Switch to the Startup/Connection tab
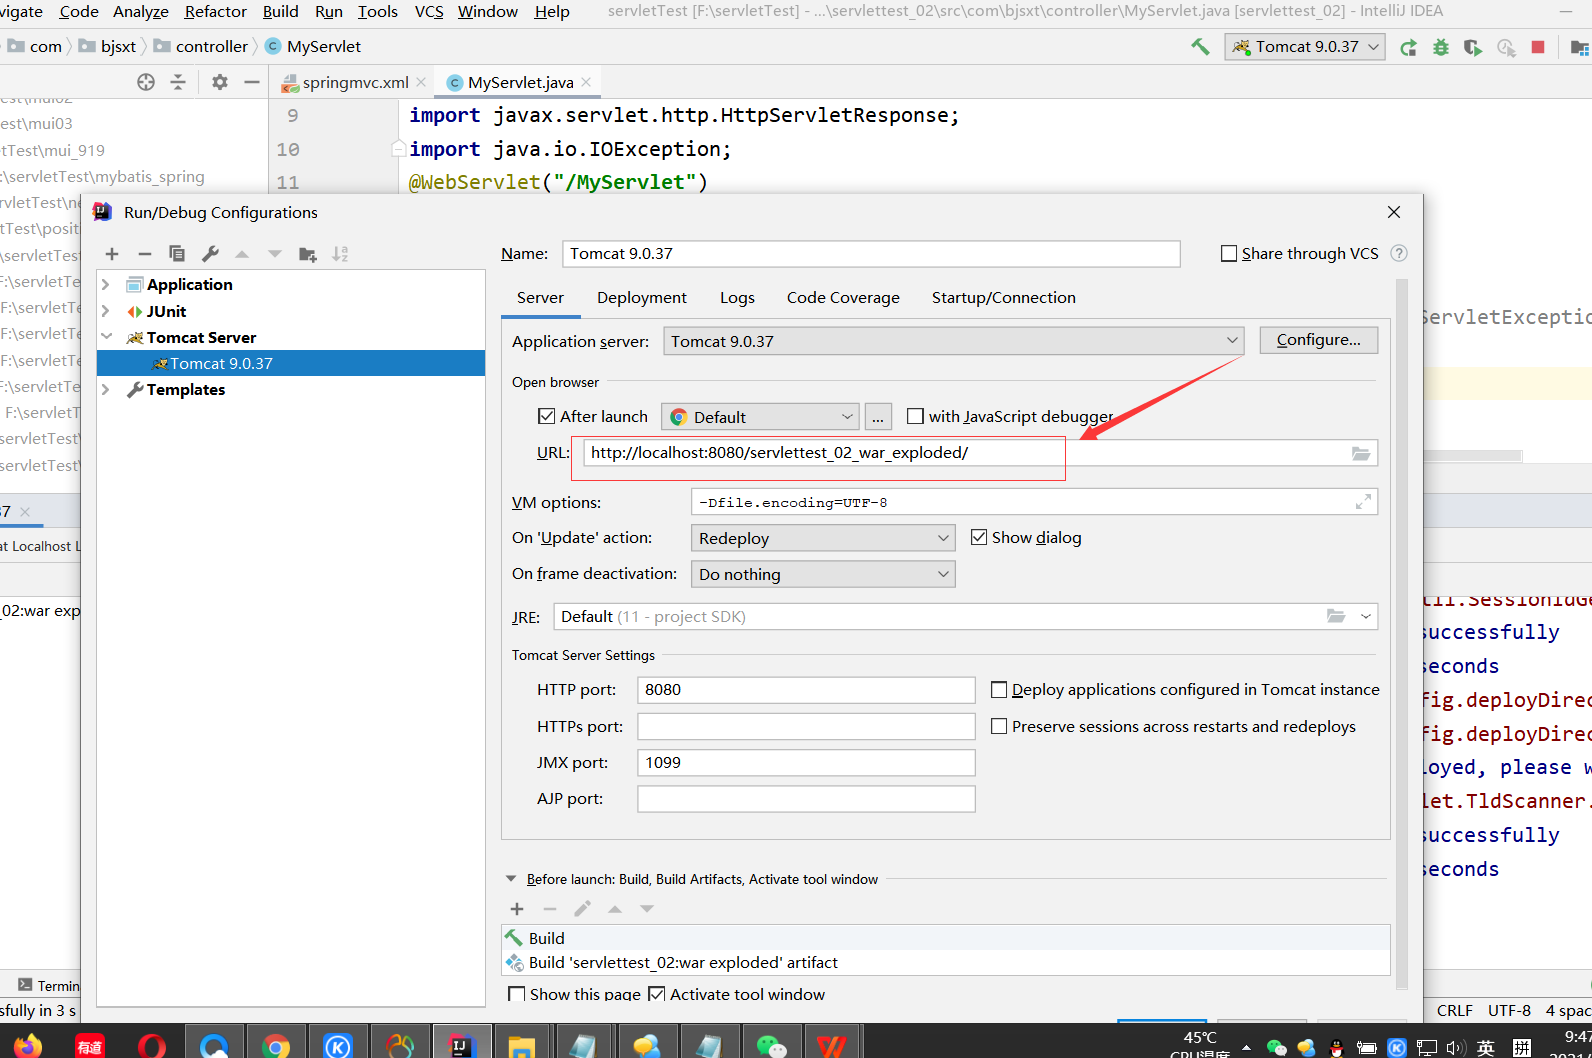This screenshot has height=1058, width=1592. (x=1004, y=298)
